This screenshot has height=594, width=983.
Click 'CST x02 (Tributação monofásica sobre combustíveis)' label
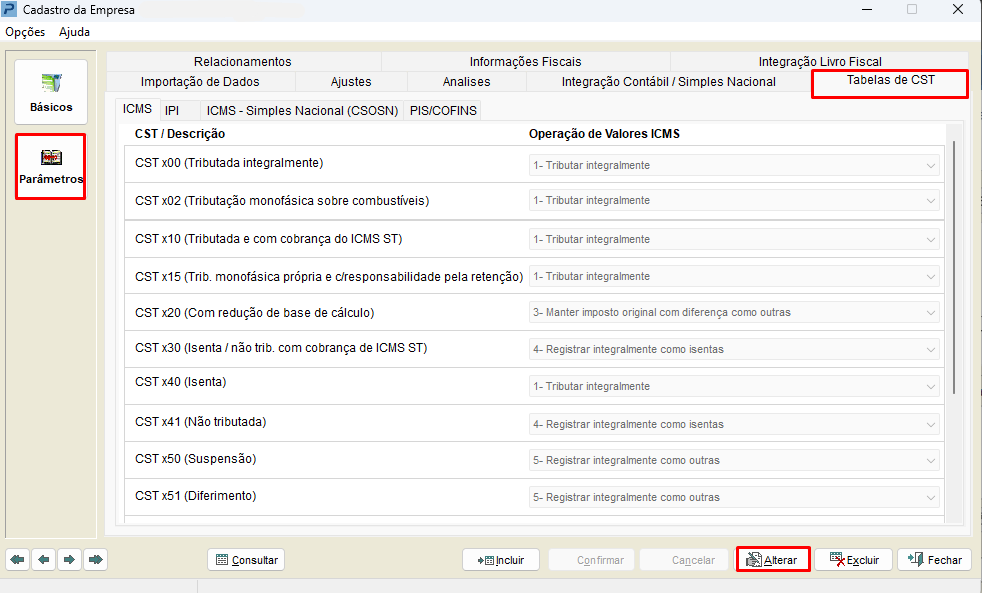(x=282, y=201)
